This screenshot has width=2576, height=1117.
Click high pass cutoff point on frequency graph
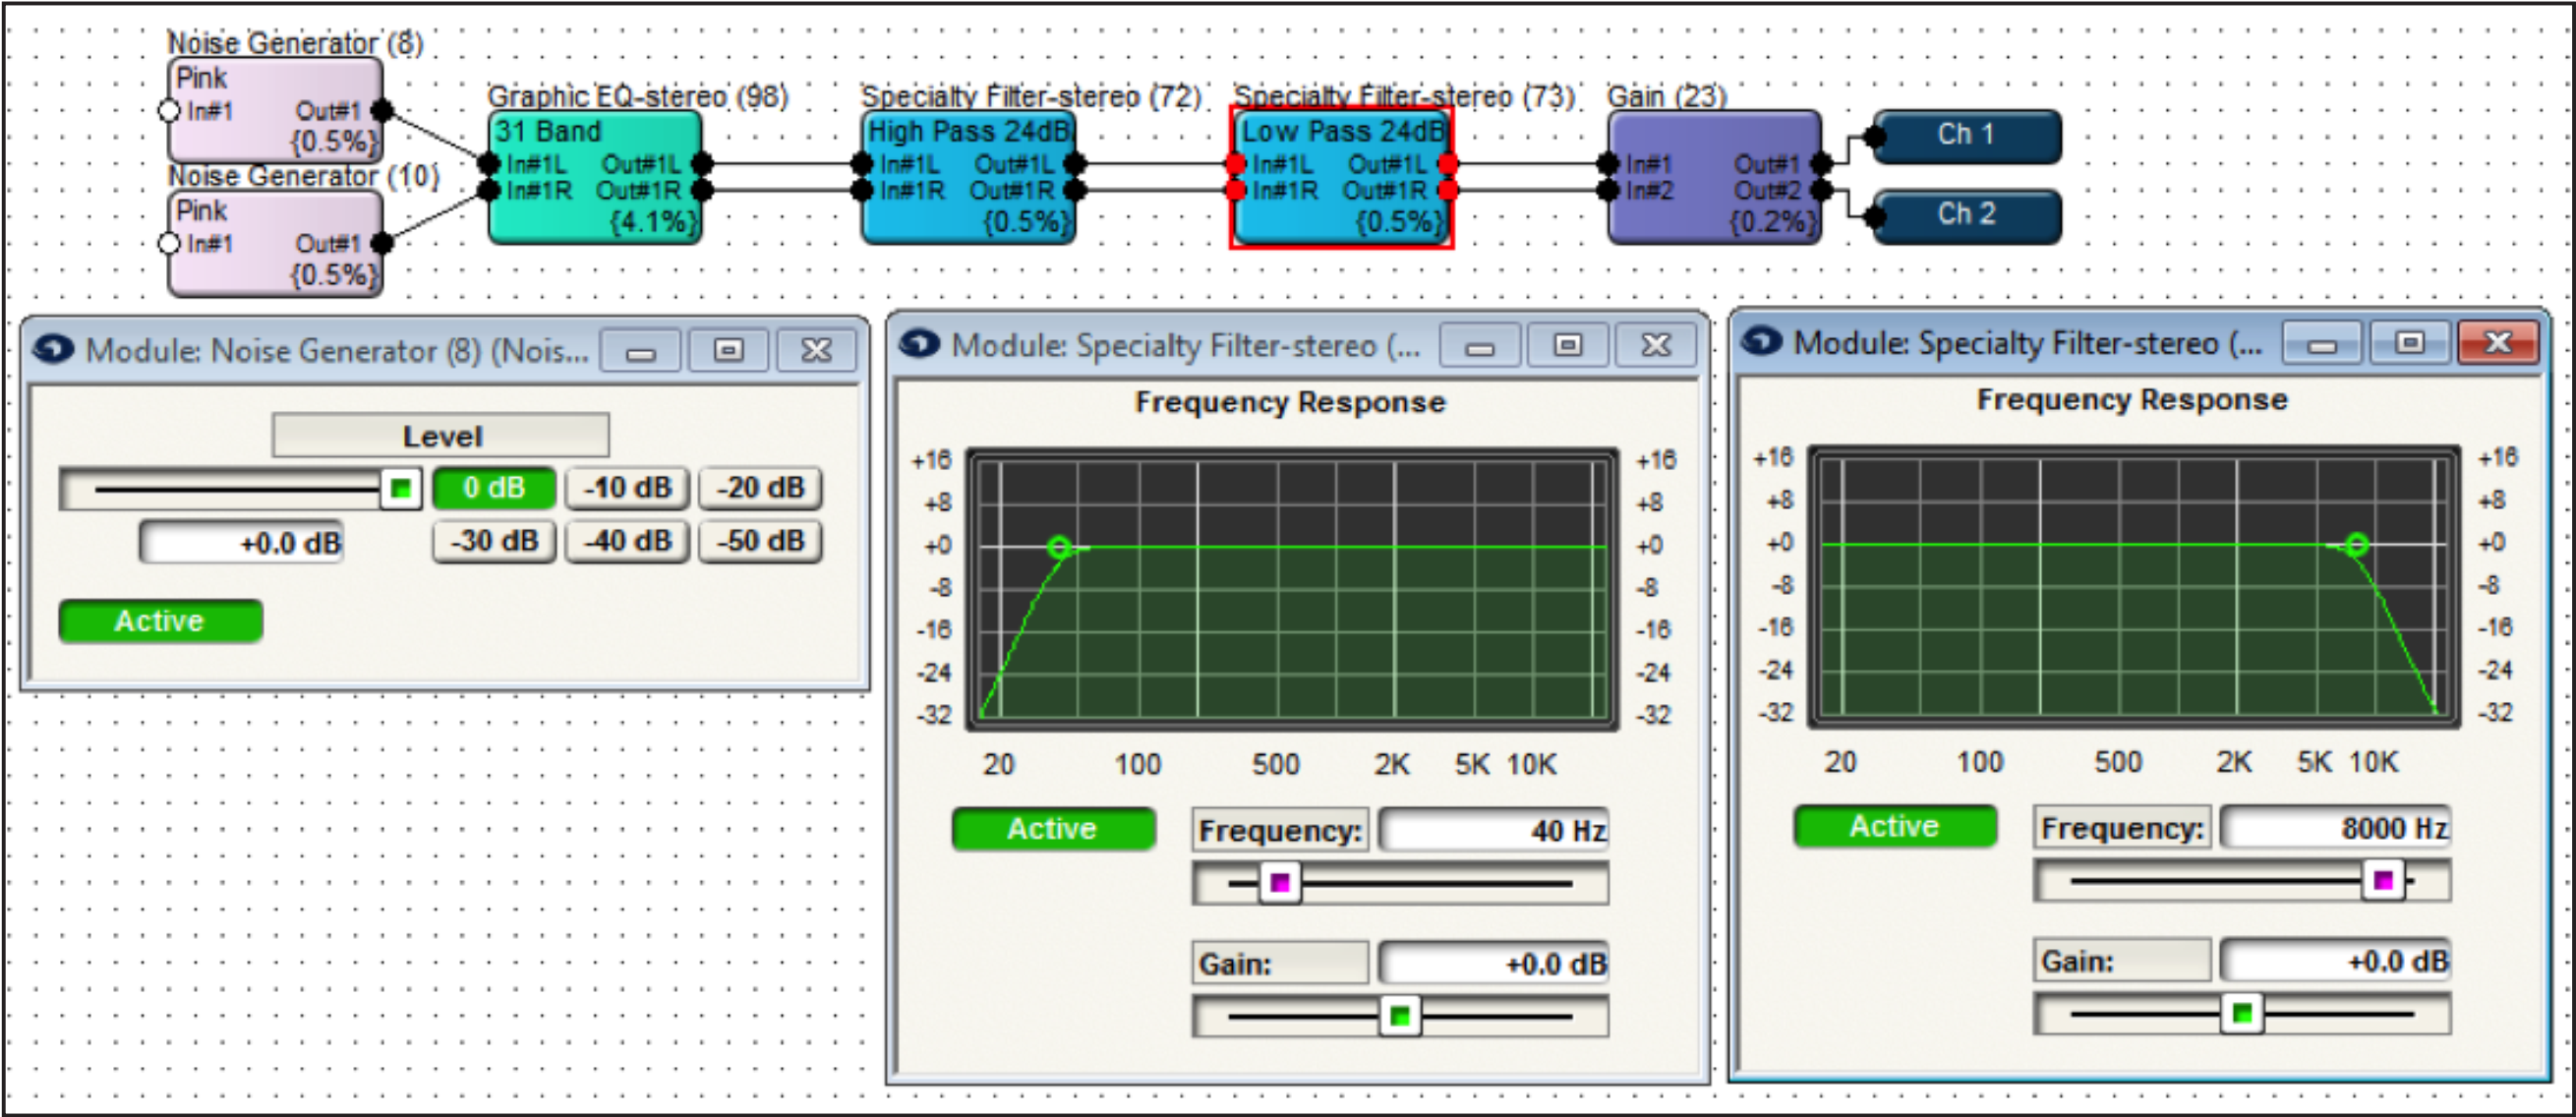(x=1059, y=547)
